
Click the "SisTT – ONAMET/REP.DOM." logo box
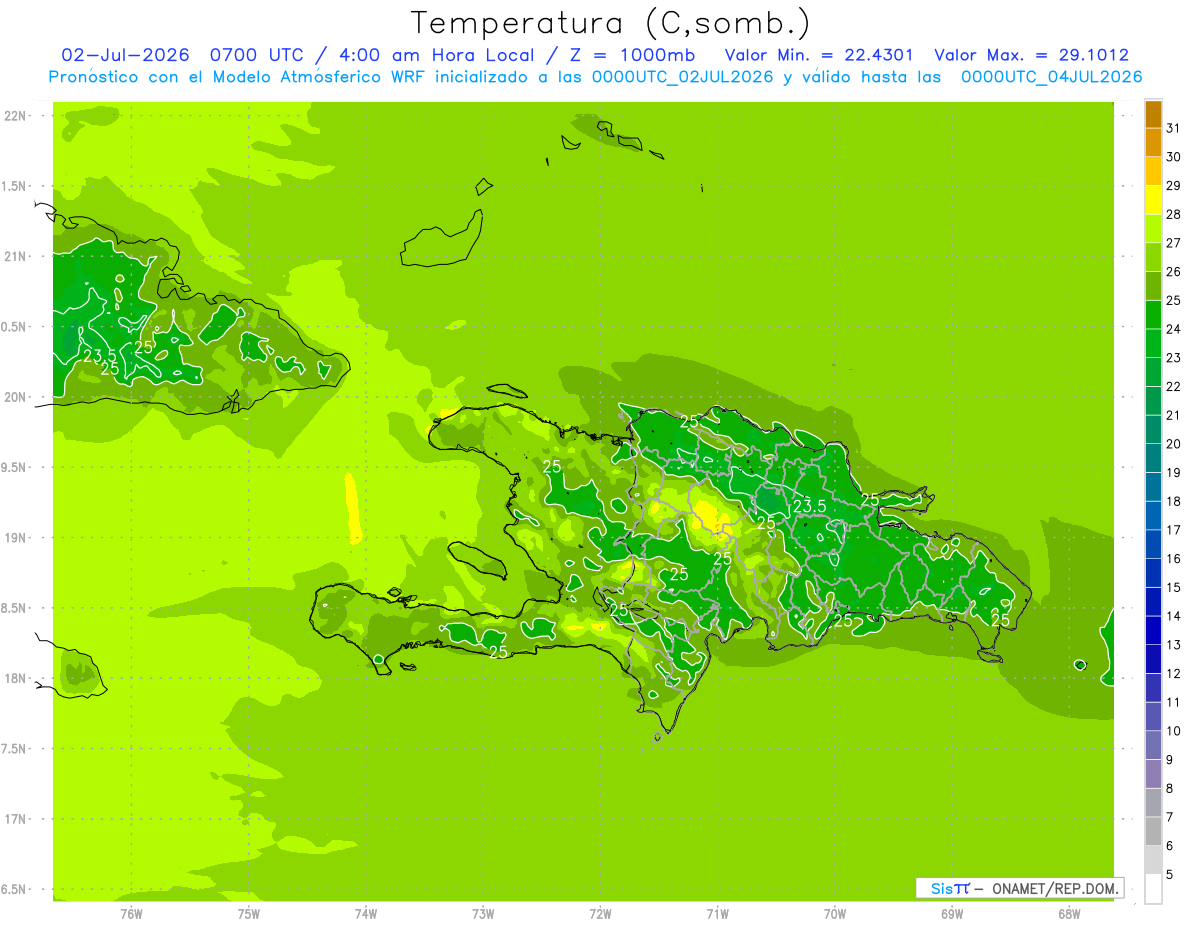pyautogui.click(x=1018, y=888)
